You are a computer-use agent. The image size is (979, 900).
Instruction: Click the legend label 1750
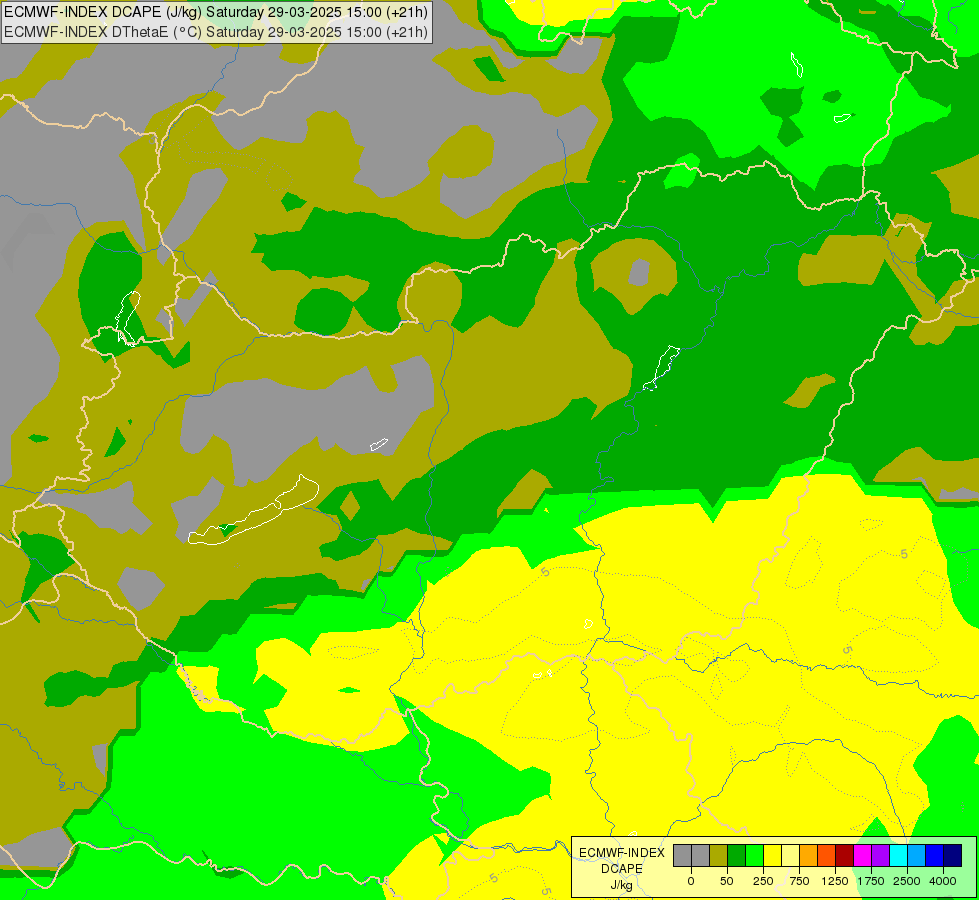click(871, 881)
